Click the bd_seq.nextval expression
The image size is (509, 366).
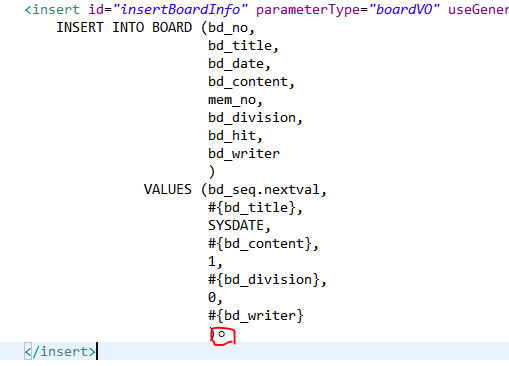coord(264,190)
